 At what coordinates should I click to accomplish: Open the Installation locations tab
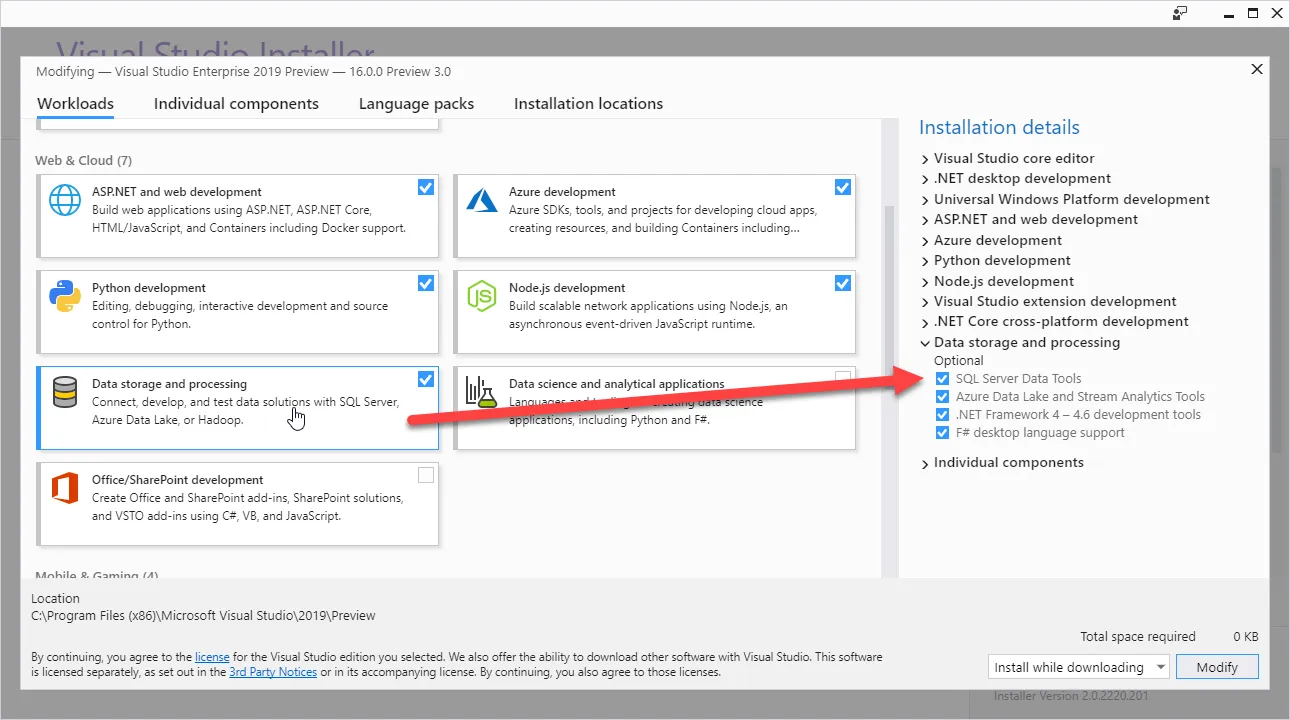pyautogui.click(x=588, y=104)
